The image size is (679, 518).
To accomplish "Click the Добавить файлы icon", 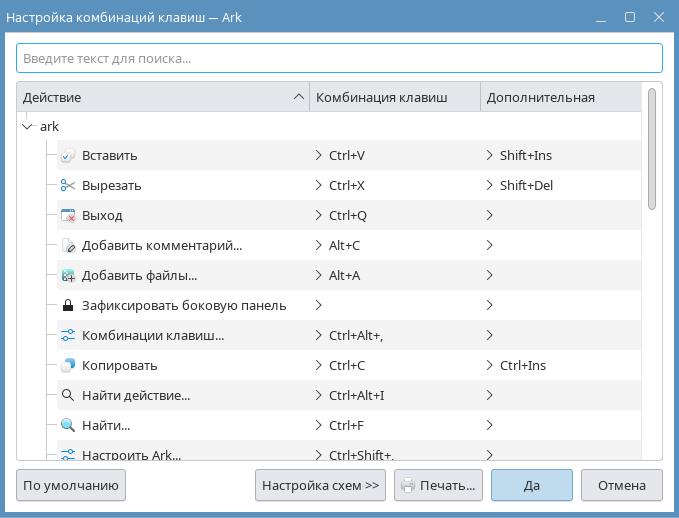I will [68, 275].
